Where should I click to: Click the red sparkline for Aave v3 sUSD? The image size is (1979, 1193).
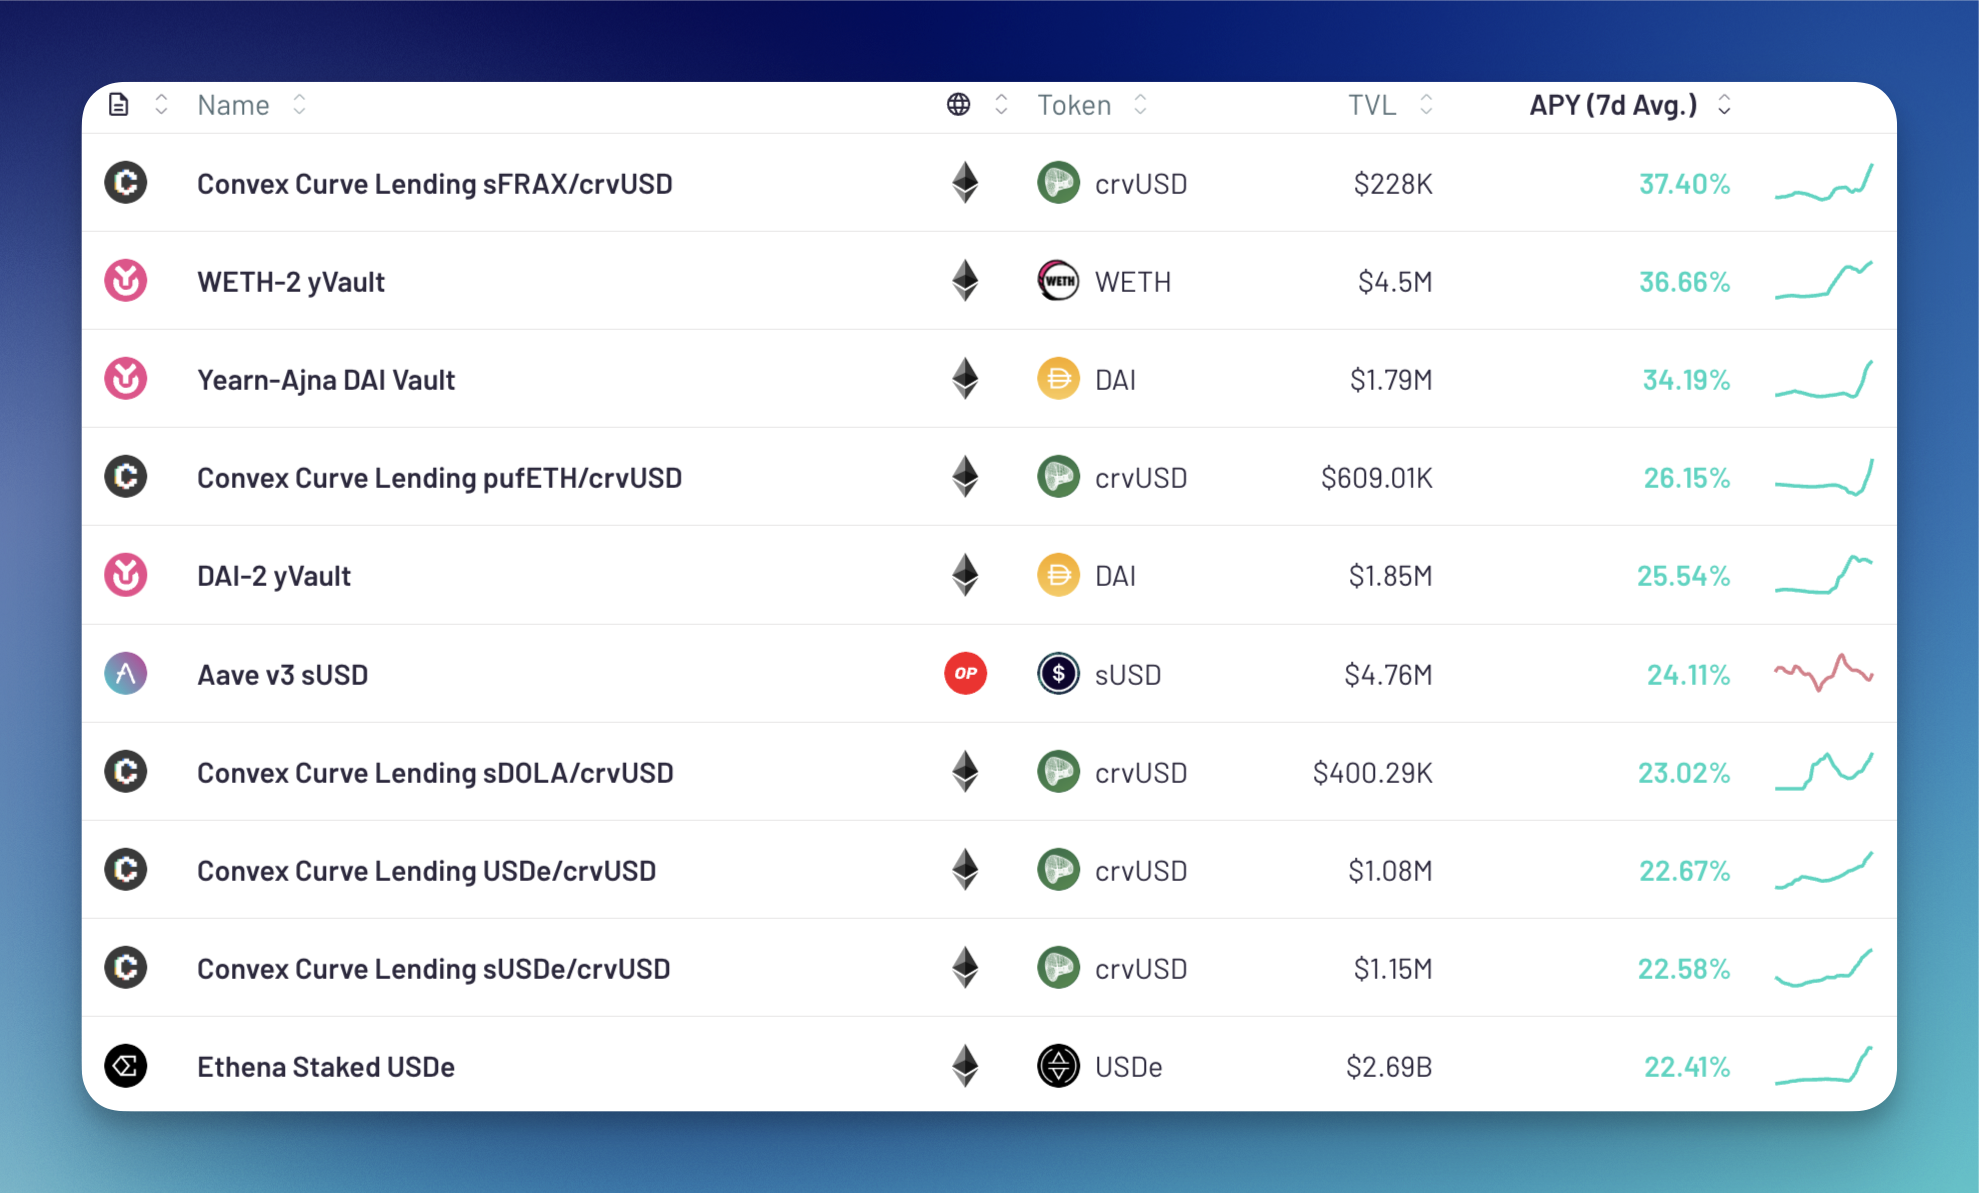click(x=1824, y=673)
